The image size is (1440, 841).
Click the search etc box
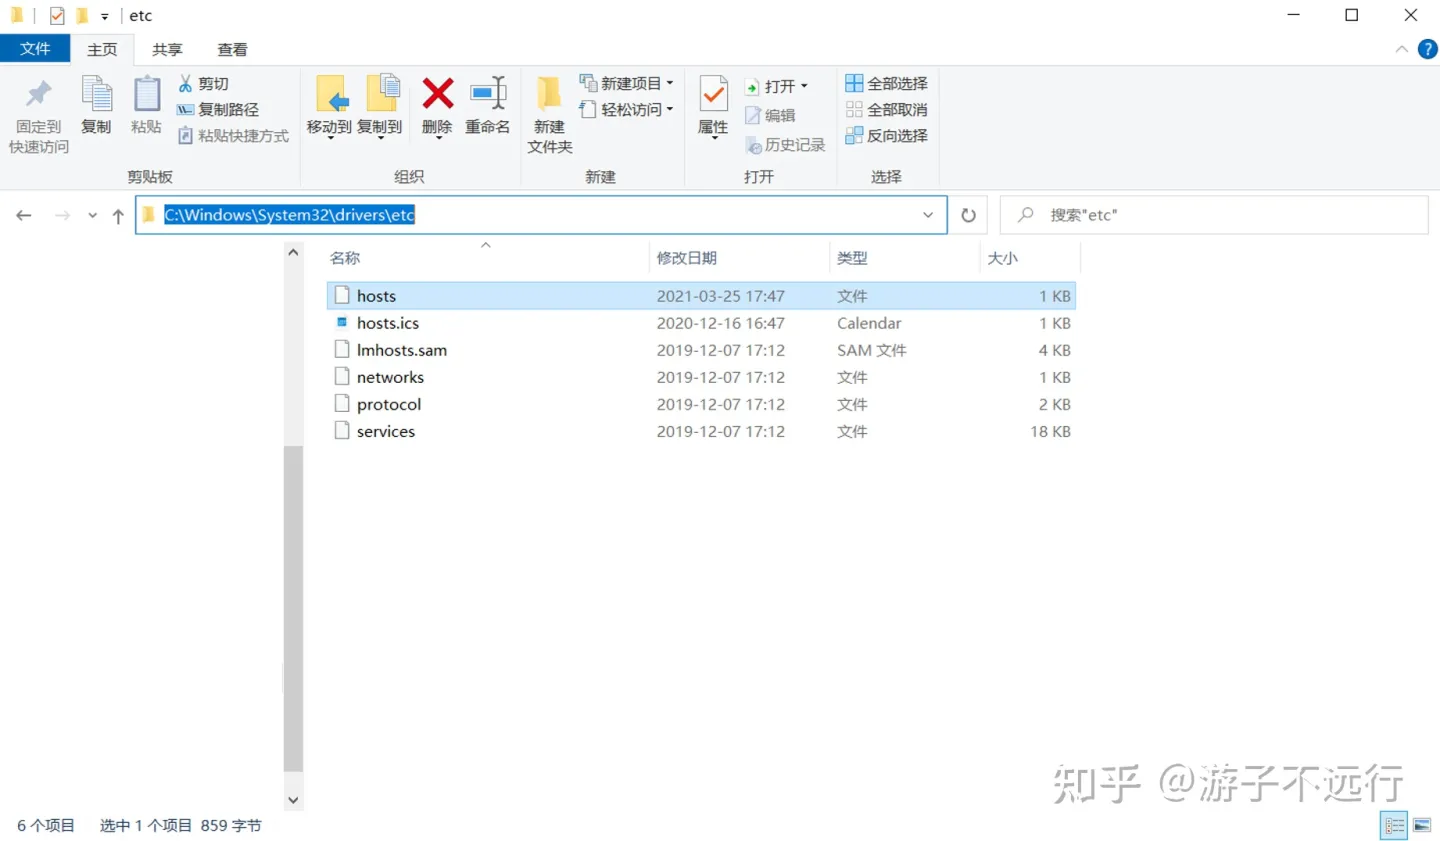(1214, 215)
